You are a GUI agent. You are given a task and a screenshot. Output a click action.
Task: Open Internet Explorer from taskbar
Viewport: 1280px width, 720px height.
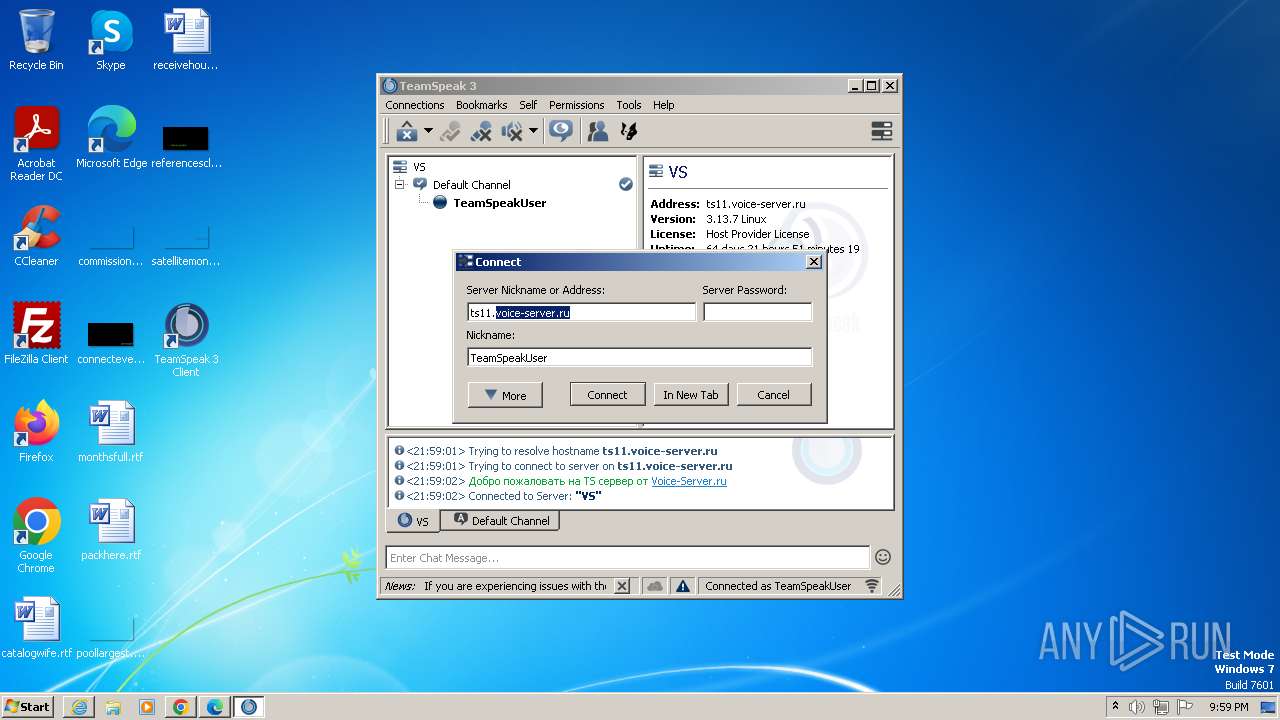pos(79,707)
